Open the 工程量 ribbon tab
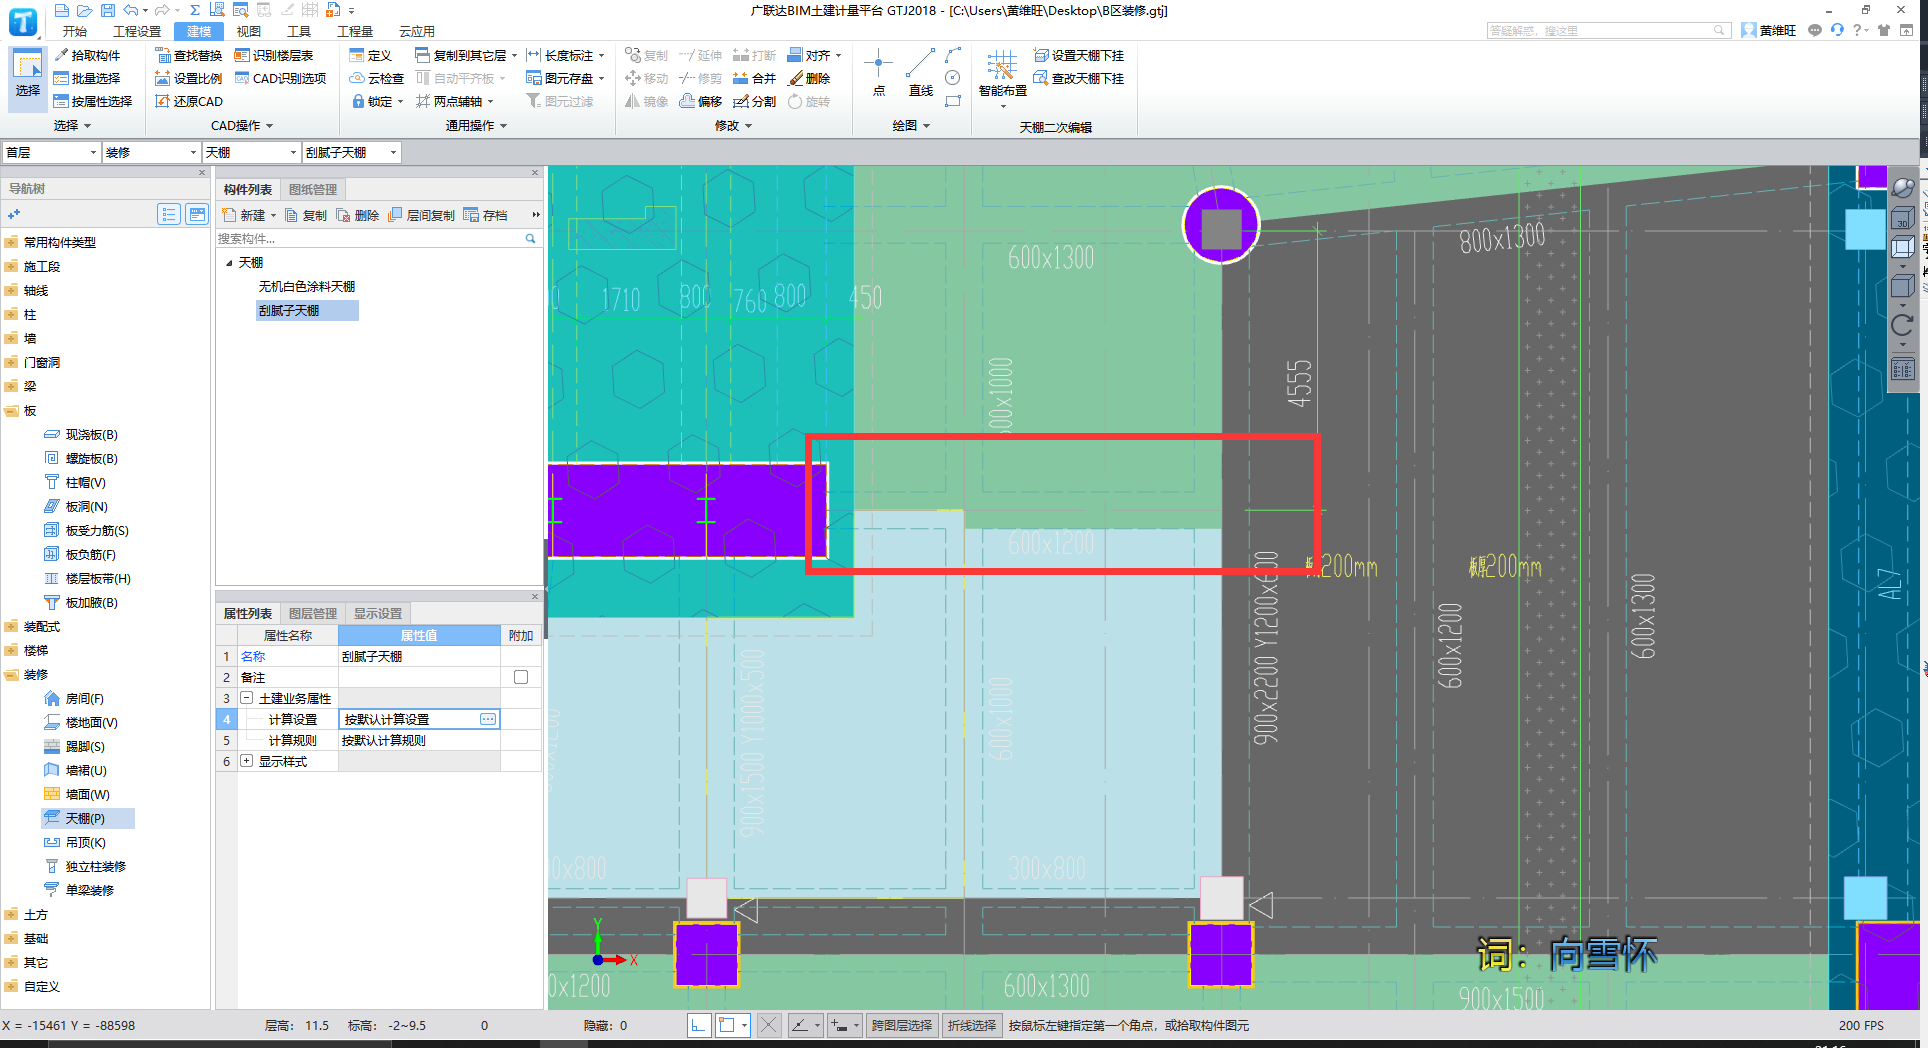This screenshot has width=1928, height=1048. (x=354, y=31)
